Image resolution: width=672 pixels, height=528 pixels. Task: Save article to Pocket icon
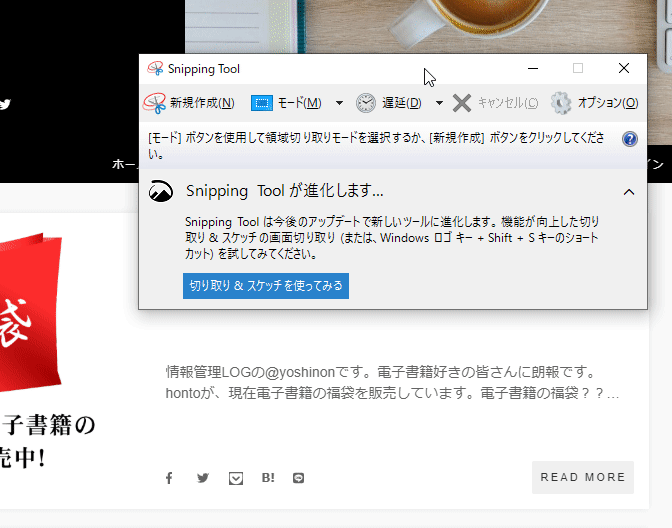pyautogui.click(x=236, y=478)
